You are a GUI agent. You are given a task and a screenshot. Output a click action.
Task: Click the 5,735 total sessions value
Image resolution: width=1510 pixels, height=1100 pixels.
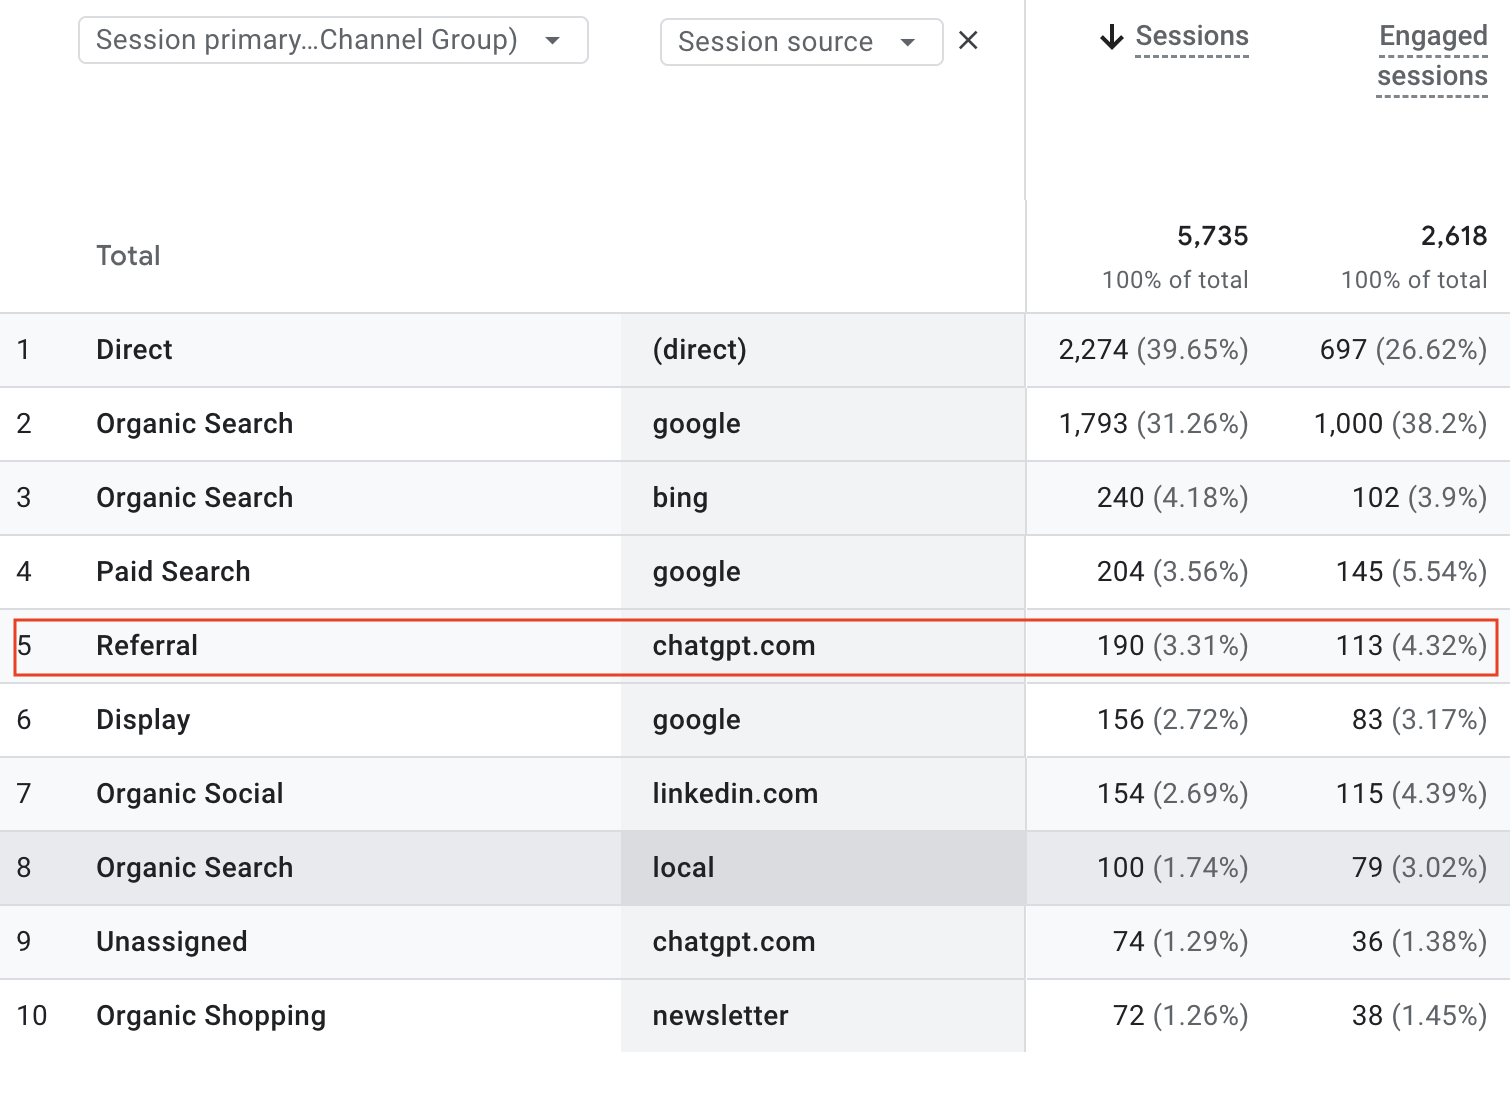(1213, 237)
